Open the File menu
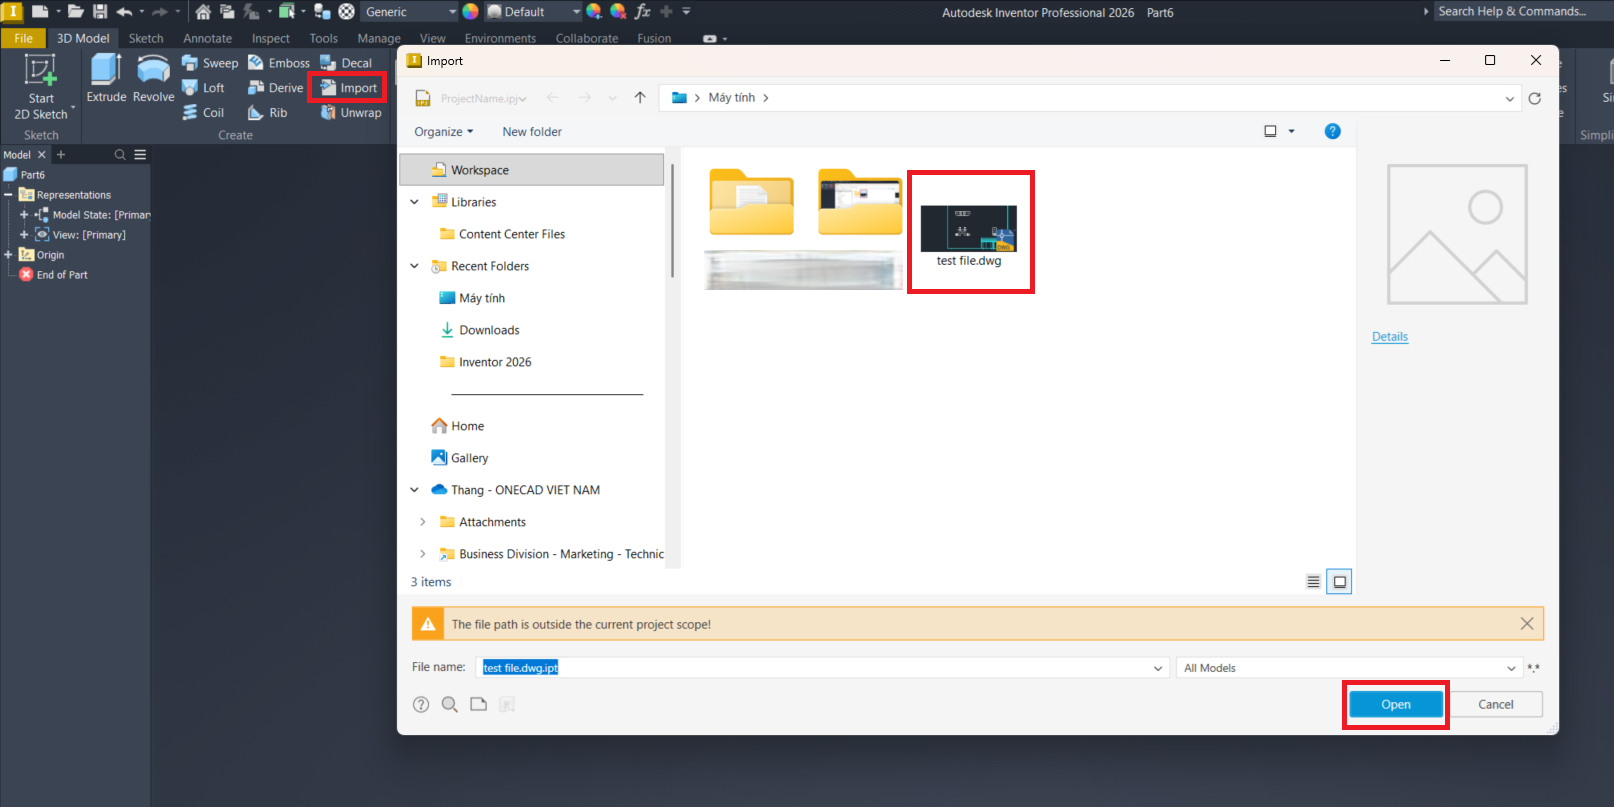The image size is (1614, 807). tap(23, 38)
